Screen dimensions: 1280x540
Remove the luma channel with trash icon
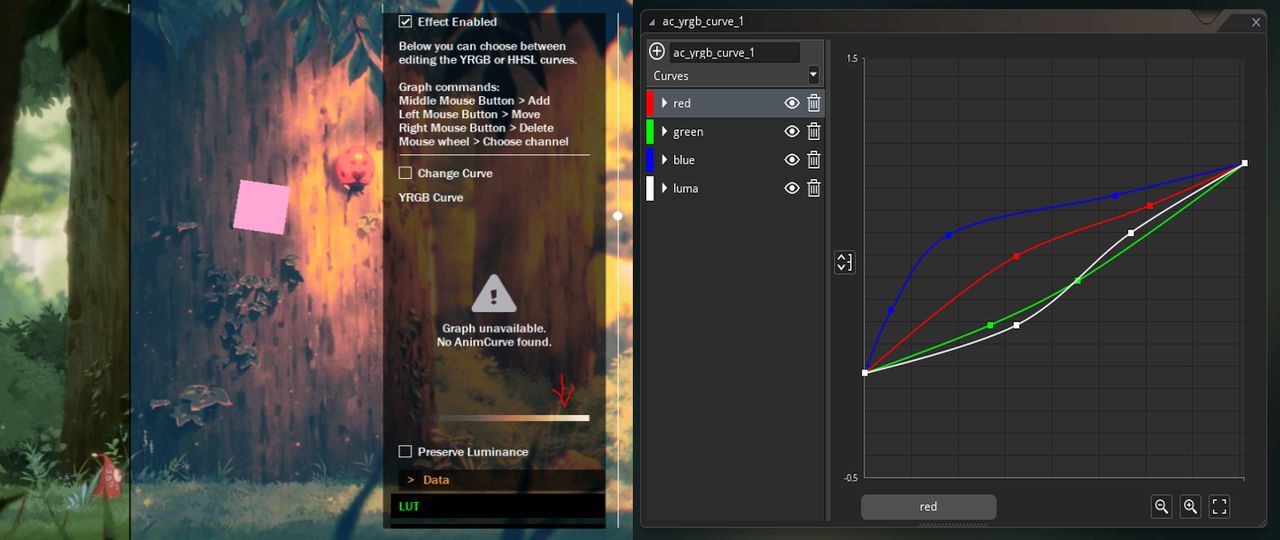tap(814, 188)
